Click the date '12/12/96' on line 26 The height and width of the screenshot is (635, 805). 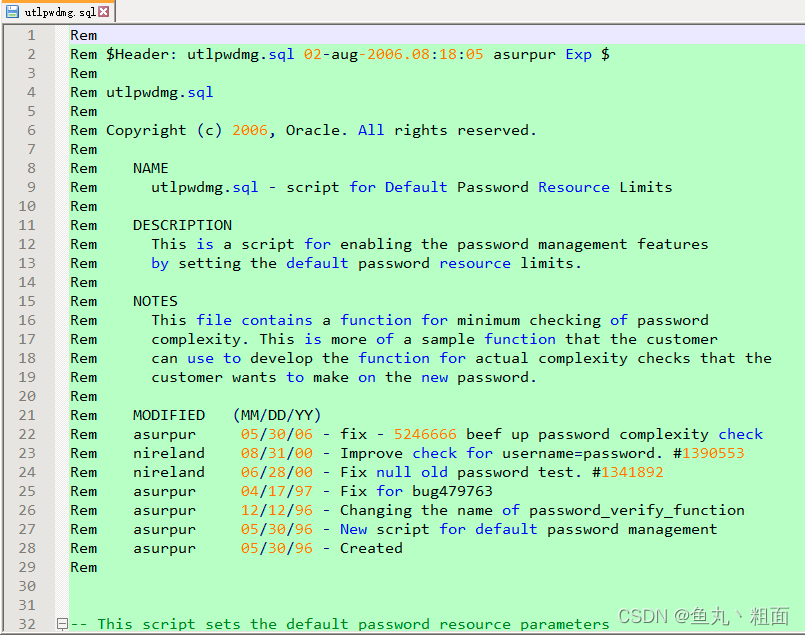point(276,510)
